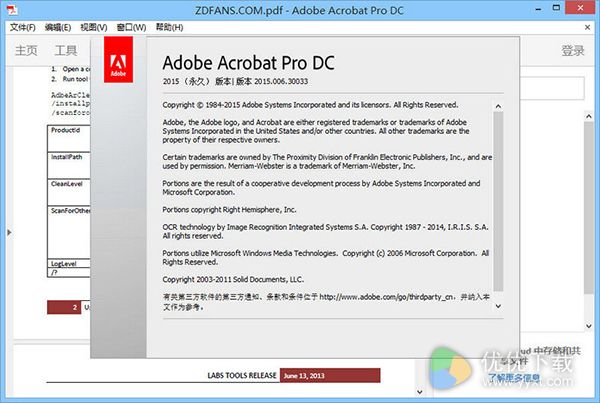Close the Acrobat window
This screenshot has height=403, width=600.
580,8
